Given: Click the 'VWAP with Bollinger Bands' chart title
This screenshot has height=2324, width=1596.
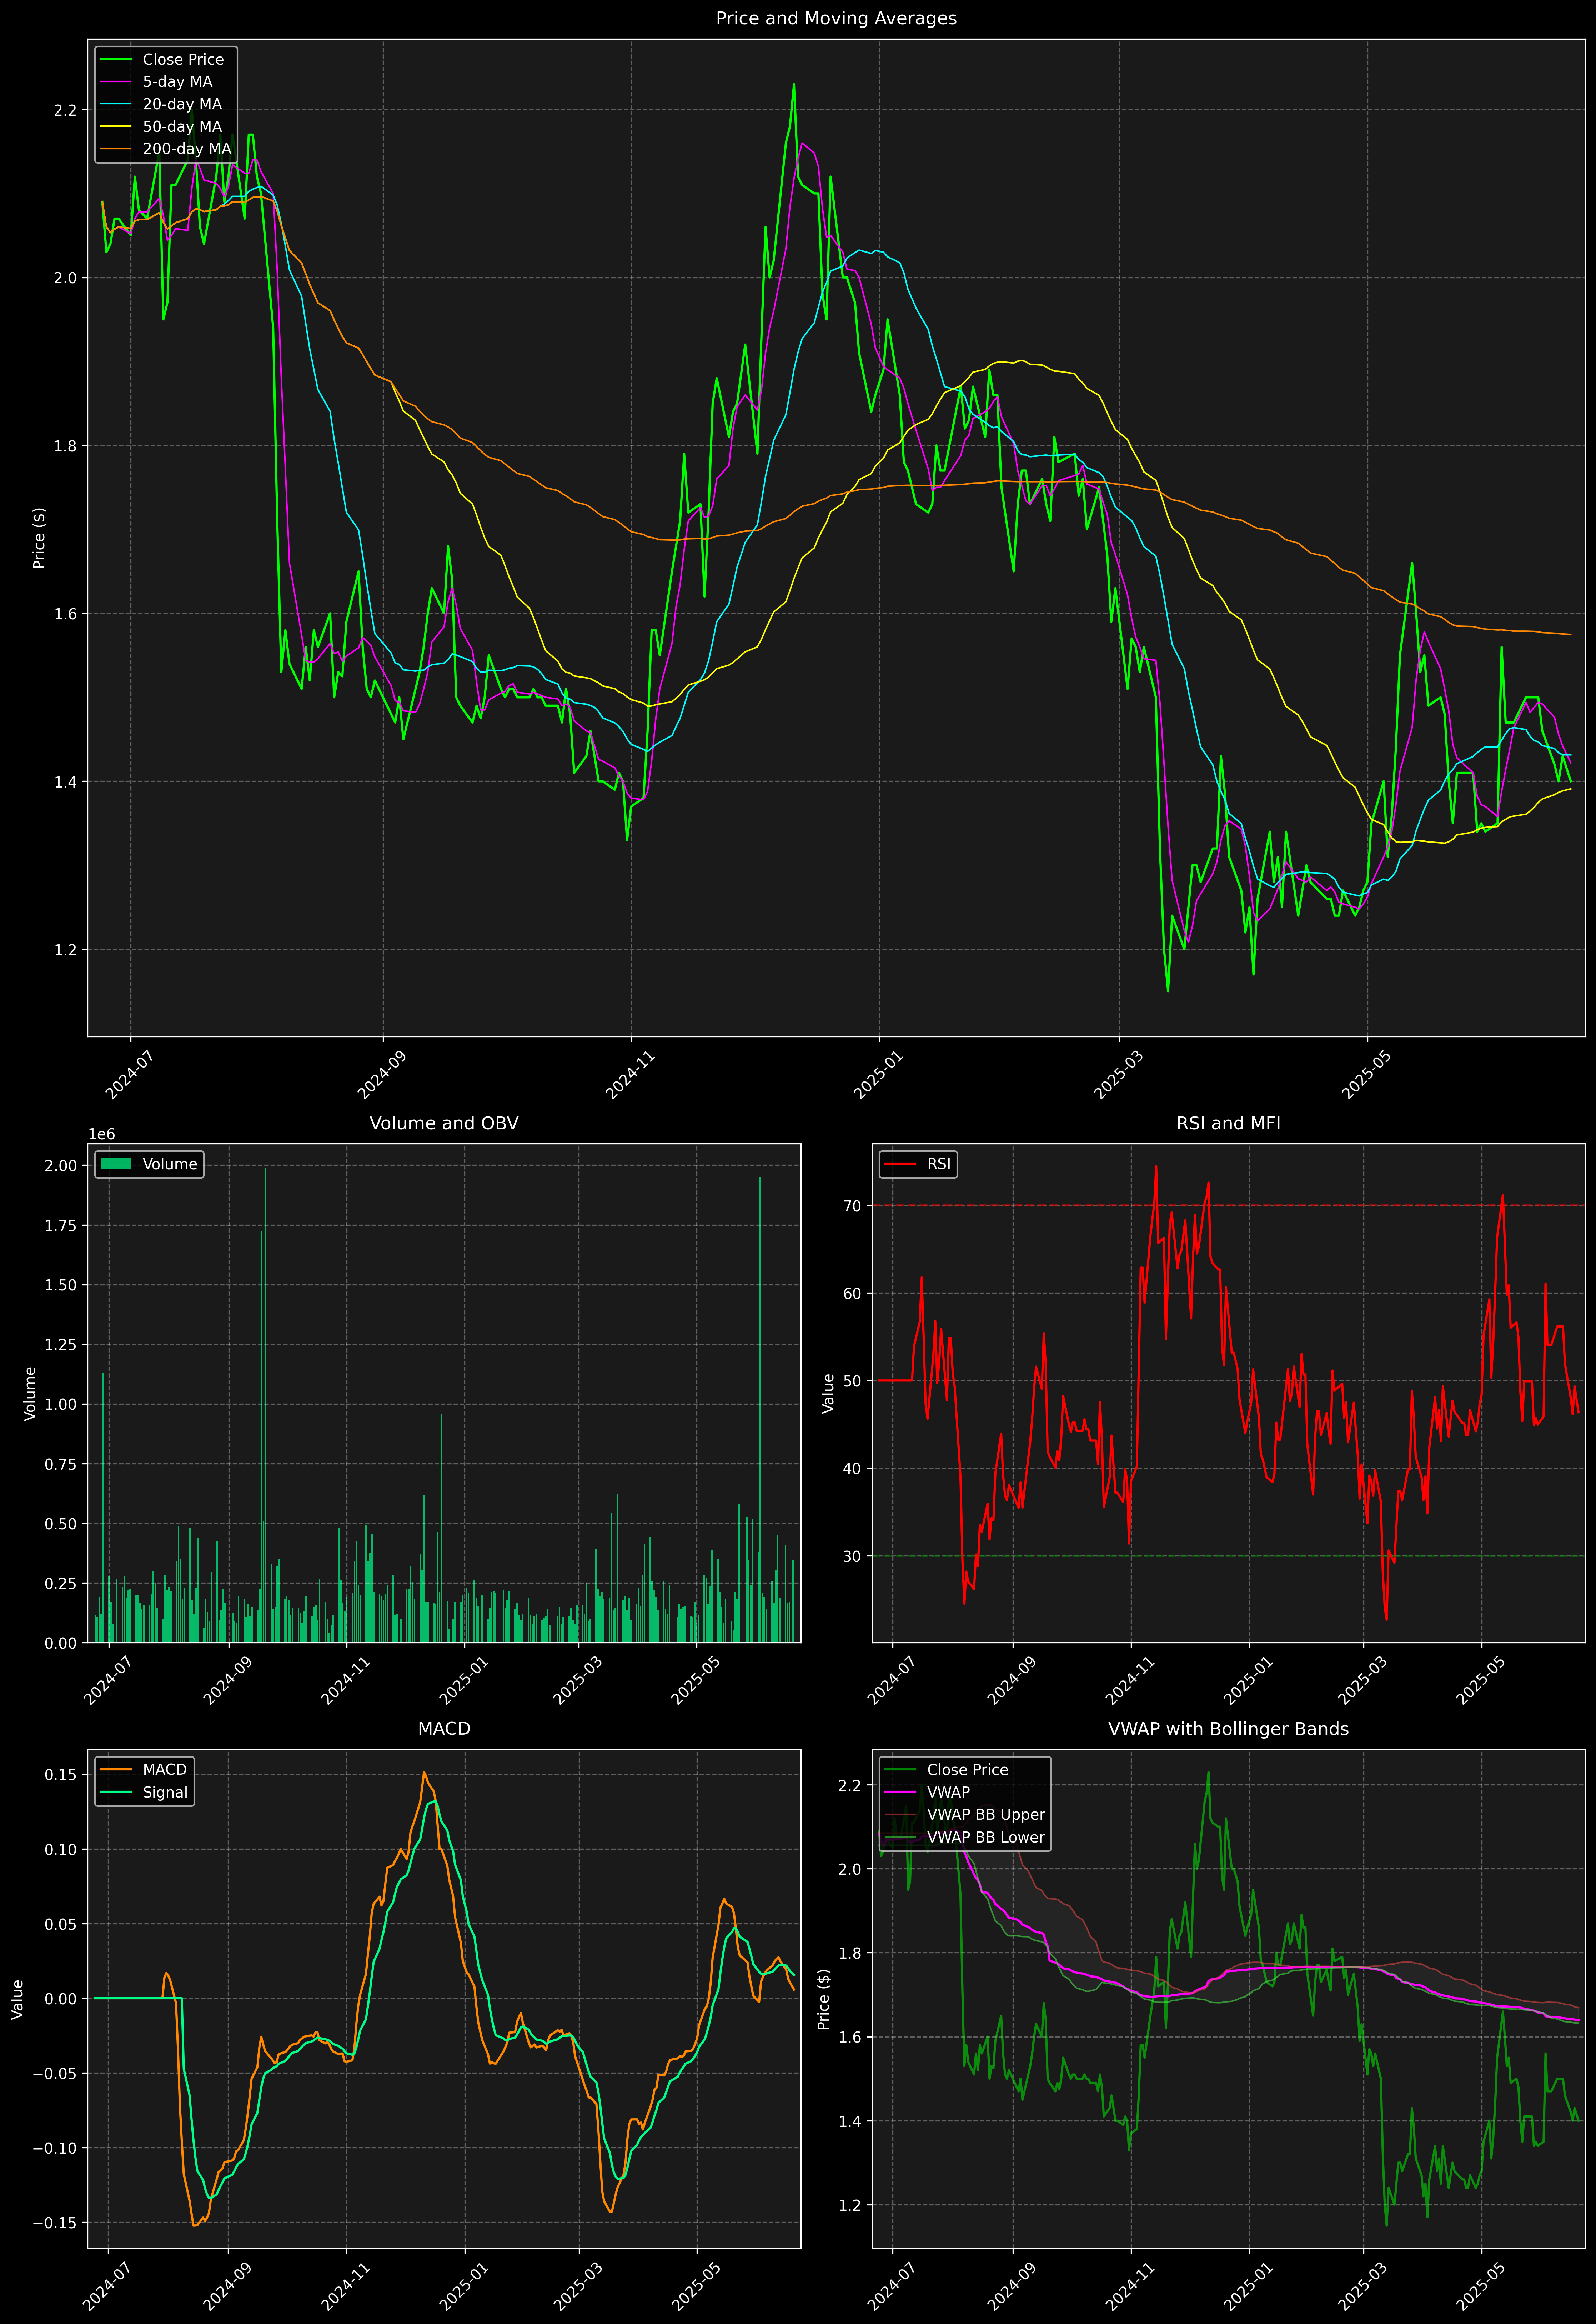Looking at the screenshot, I should click(x=1228, y=1729).
